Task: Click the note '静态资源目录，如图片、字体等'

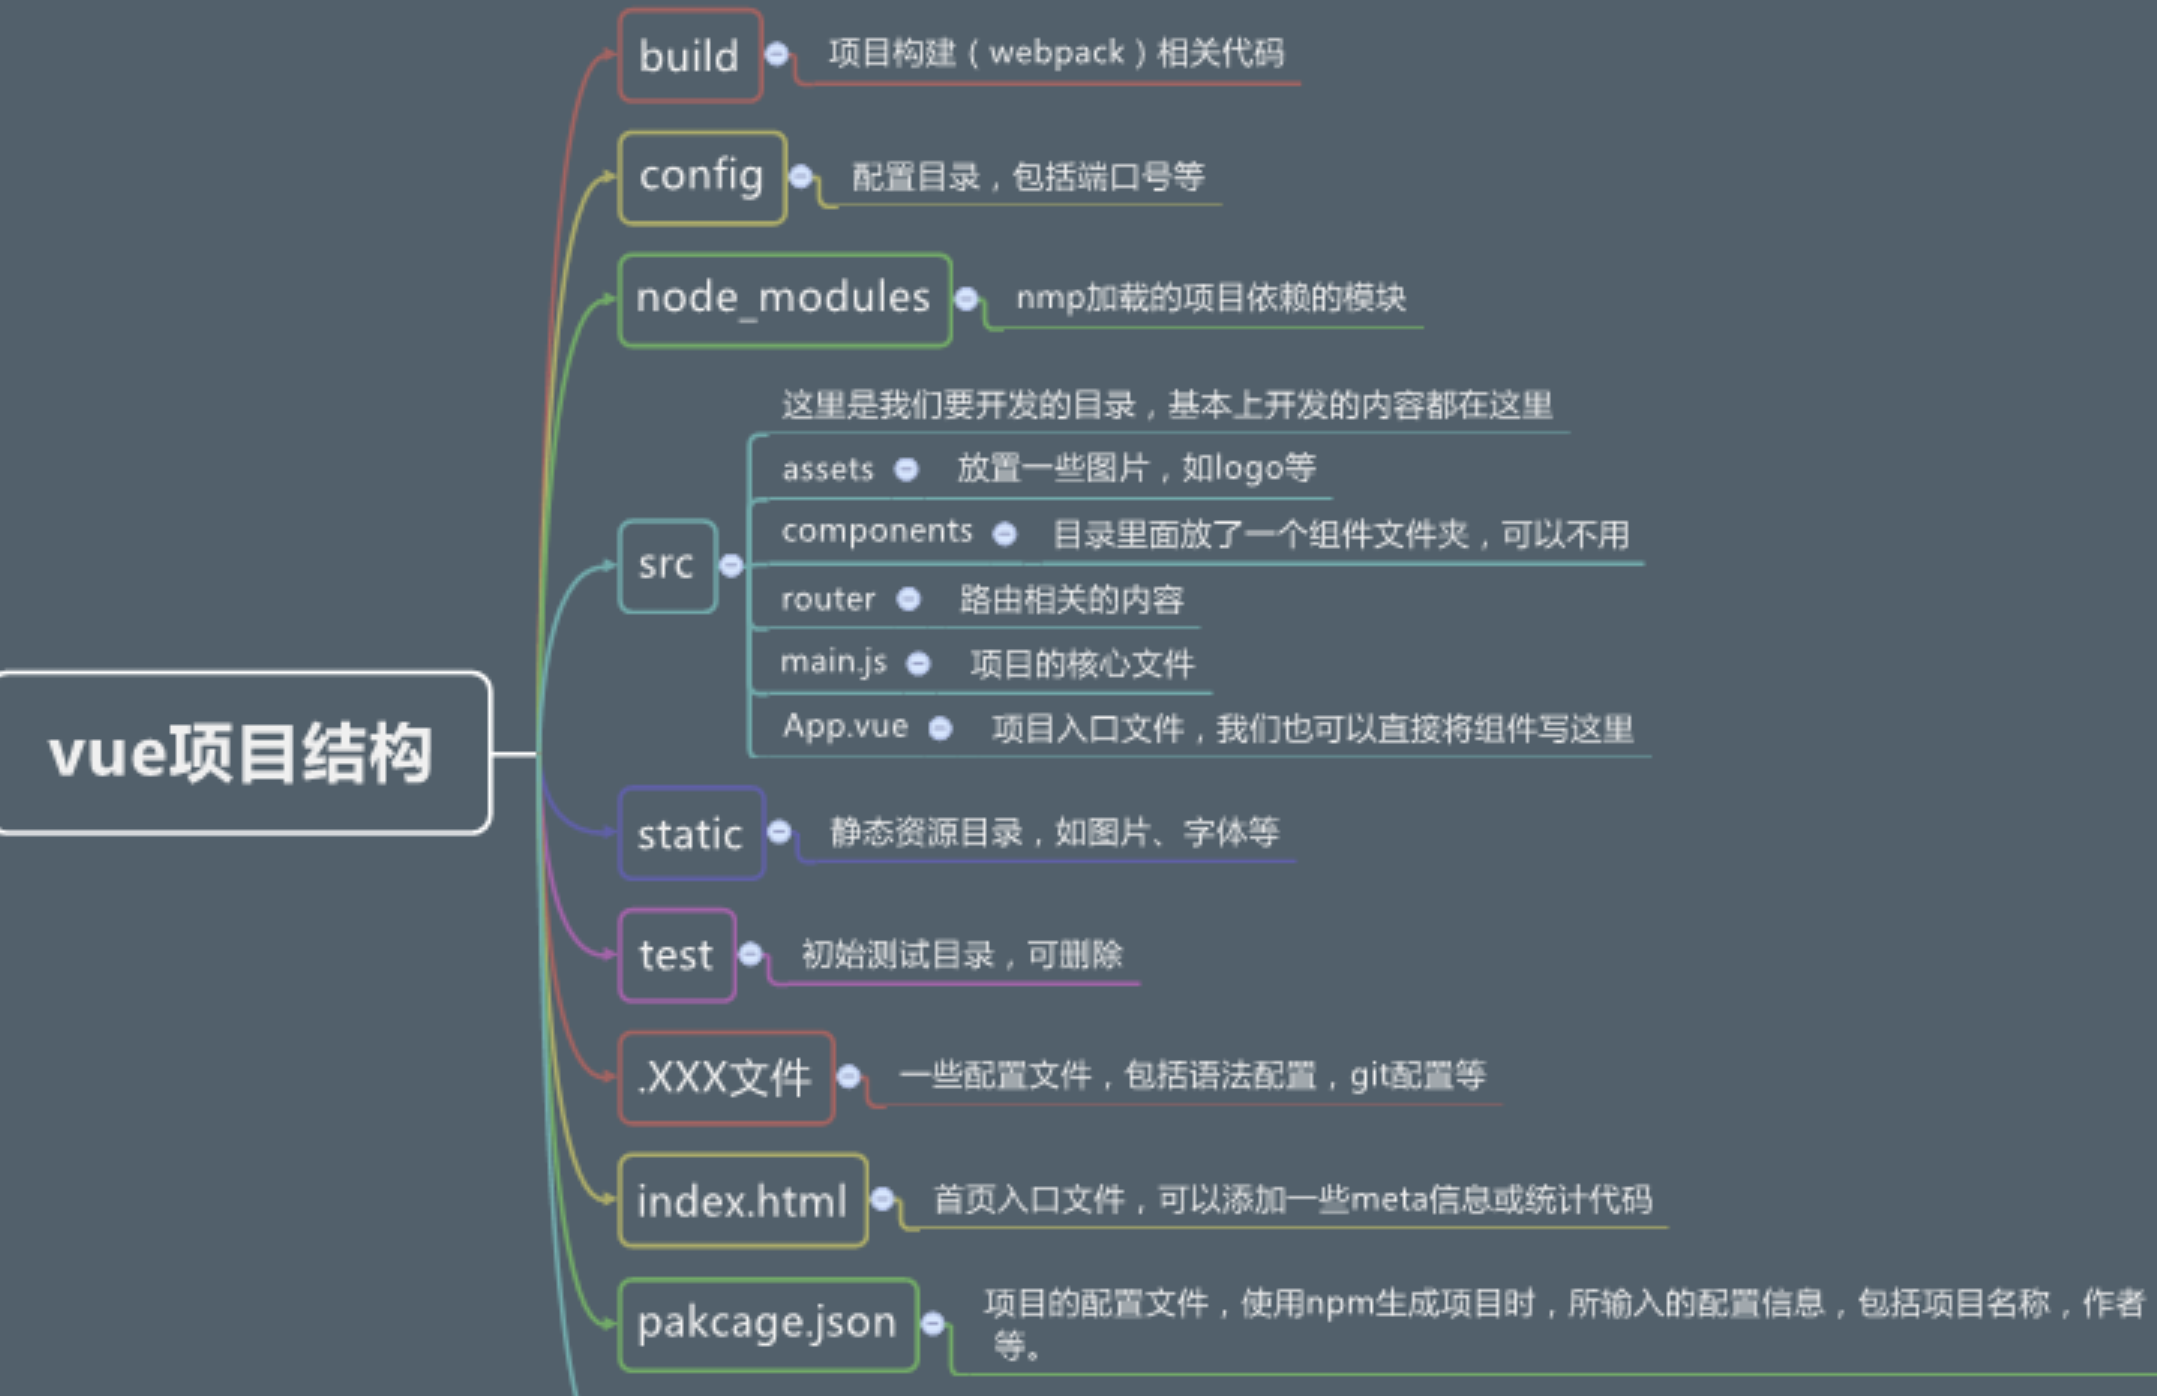Action: [1054, 831]
